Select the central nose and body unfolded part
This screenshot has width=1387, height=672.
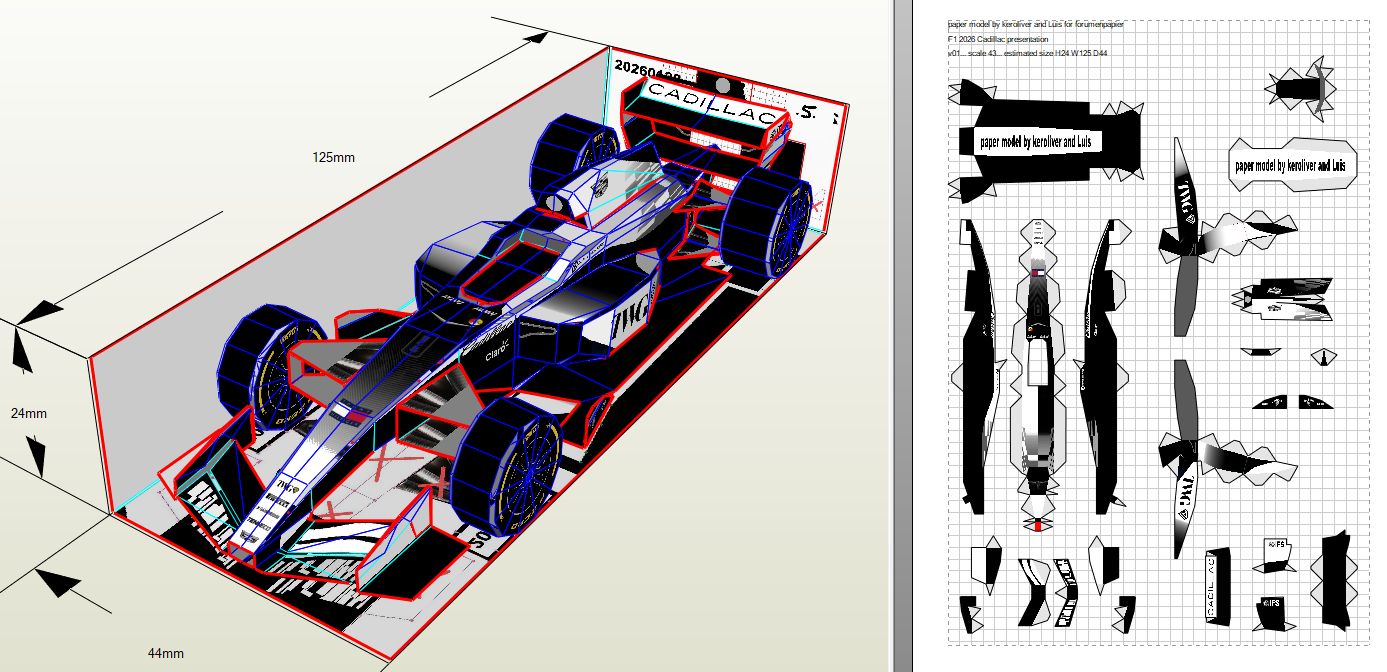1039,370
